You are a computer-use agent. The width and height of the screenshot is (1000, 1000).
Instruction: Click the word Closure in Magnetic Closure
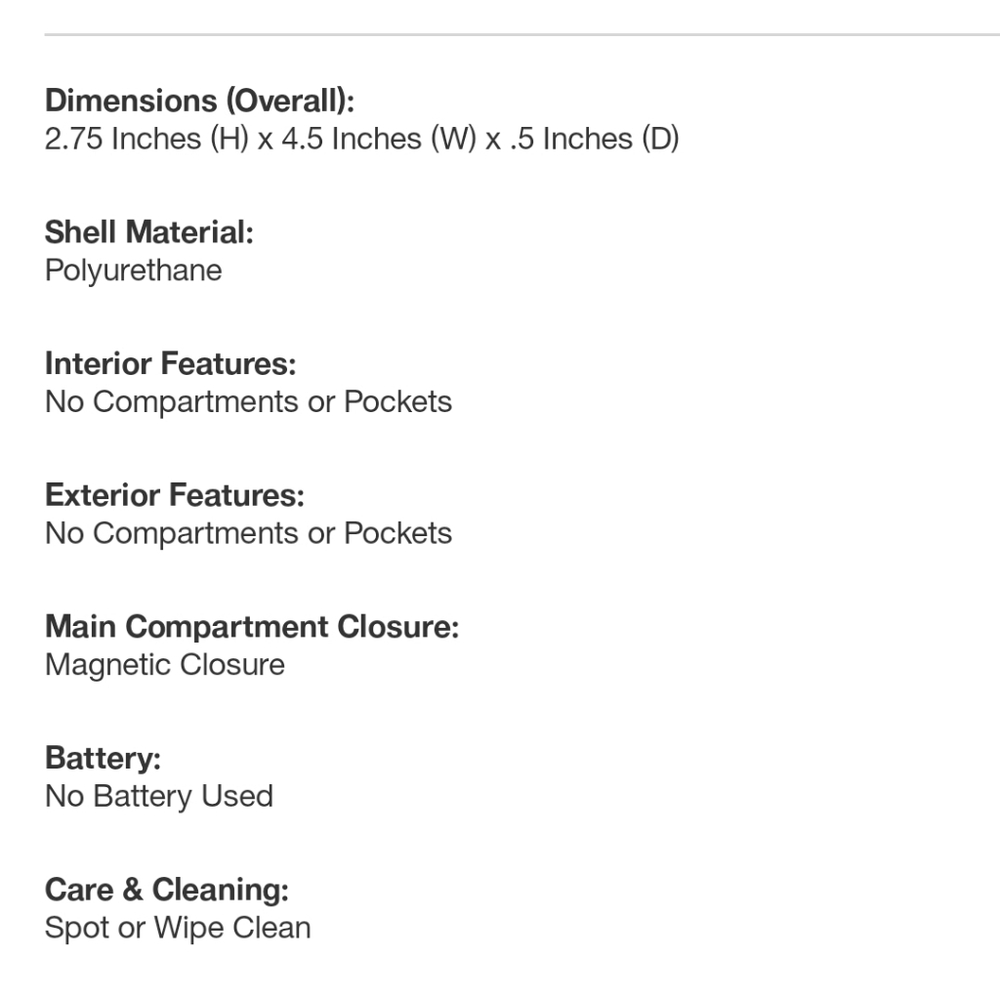pyautogui.click(x=232, y=665)
